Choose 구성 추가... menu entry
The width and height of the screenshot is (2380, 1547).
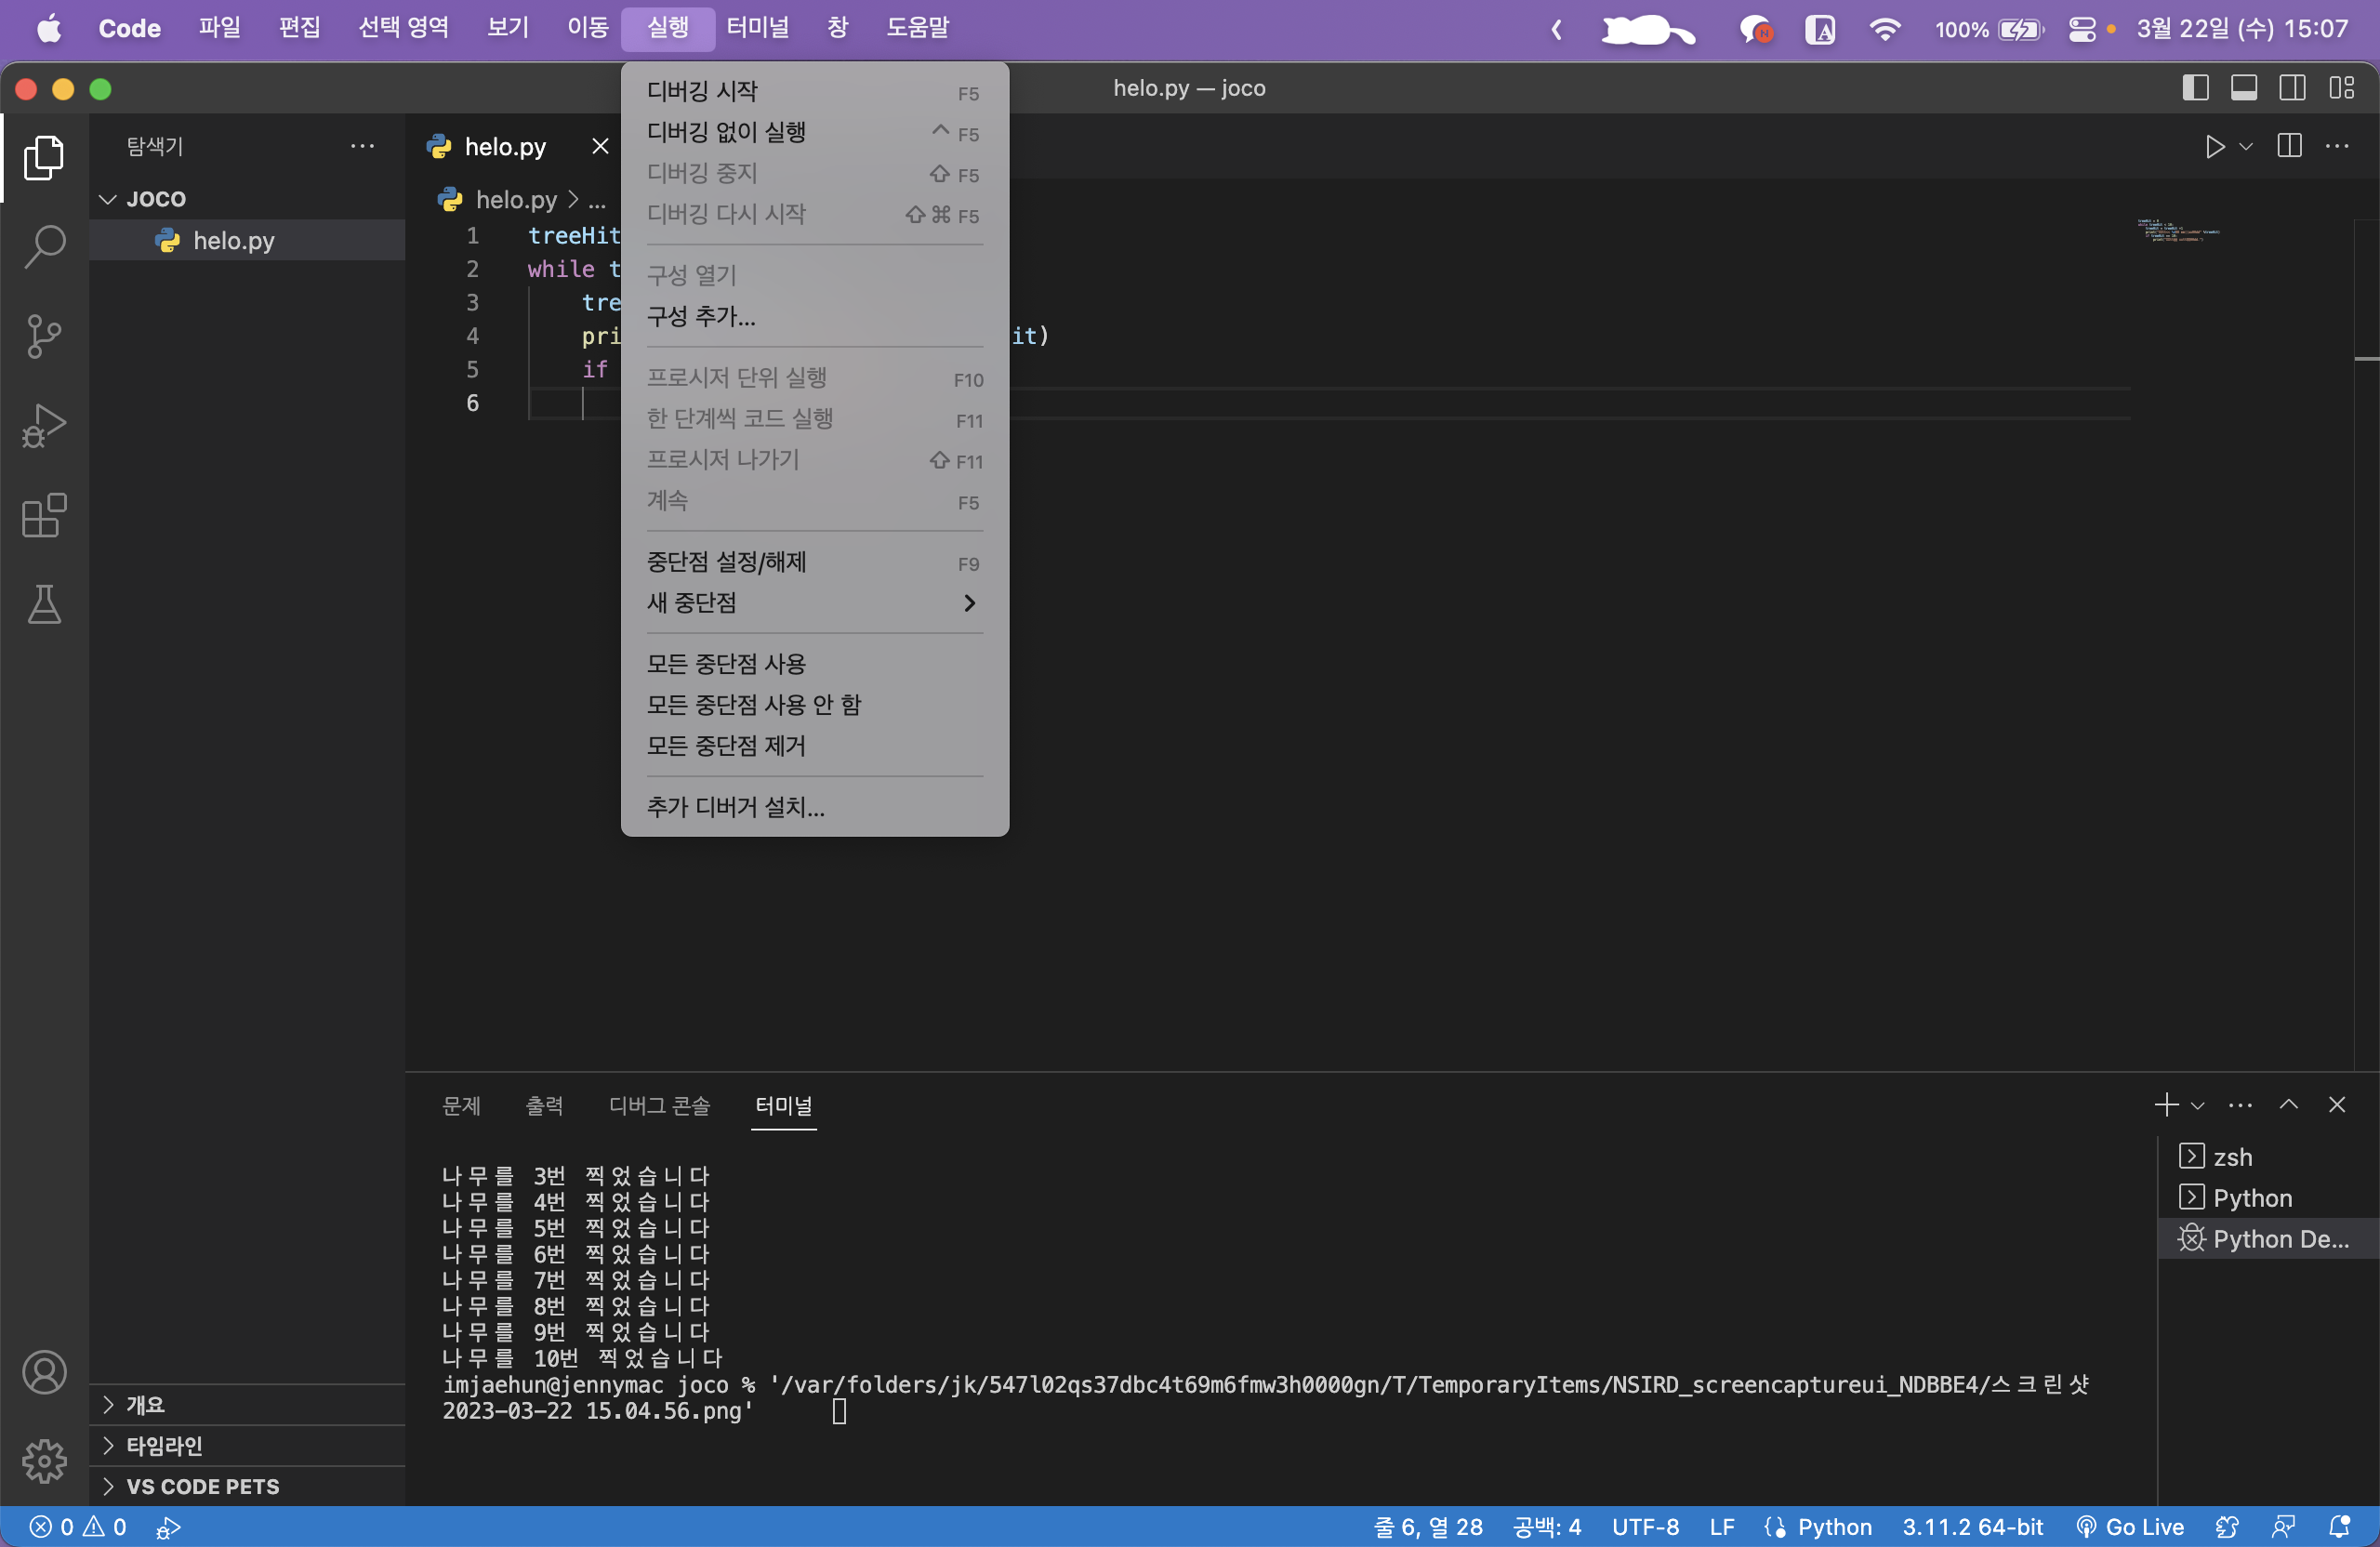(814, 316)
